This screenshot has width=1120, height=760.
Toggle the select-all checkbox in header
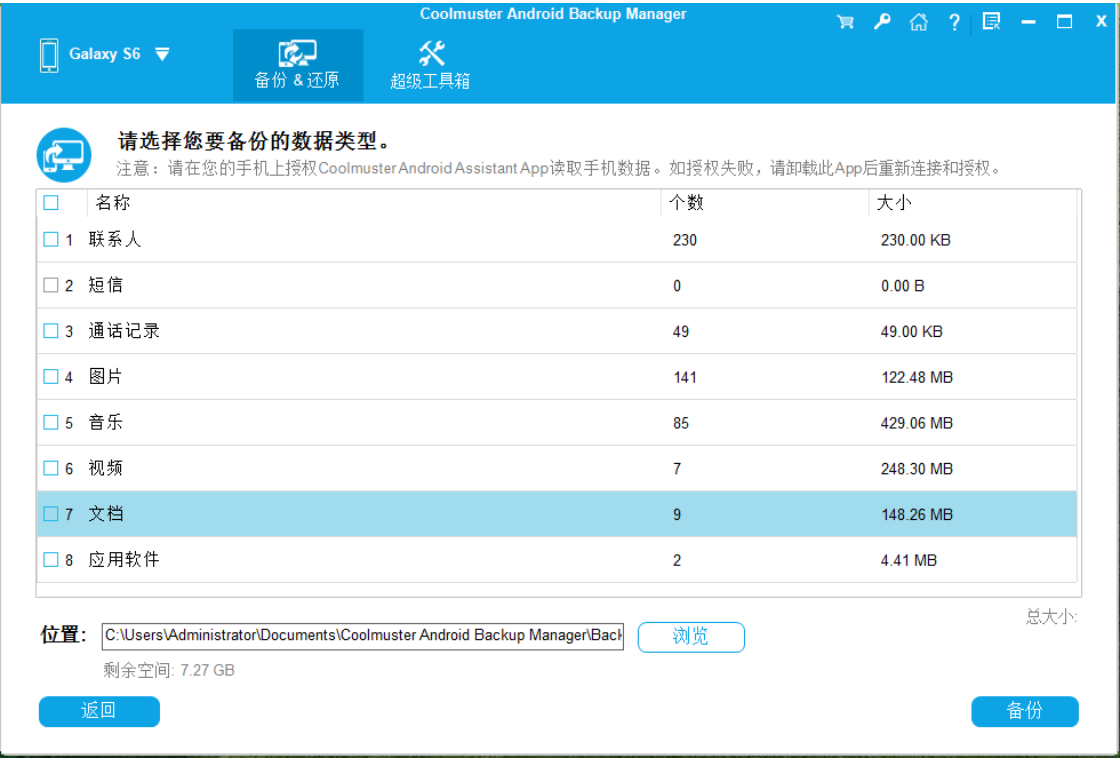(x=51, y=203)
